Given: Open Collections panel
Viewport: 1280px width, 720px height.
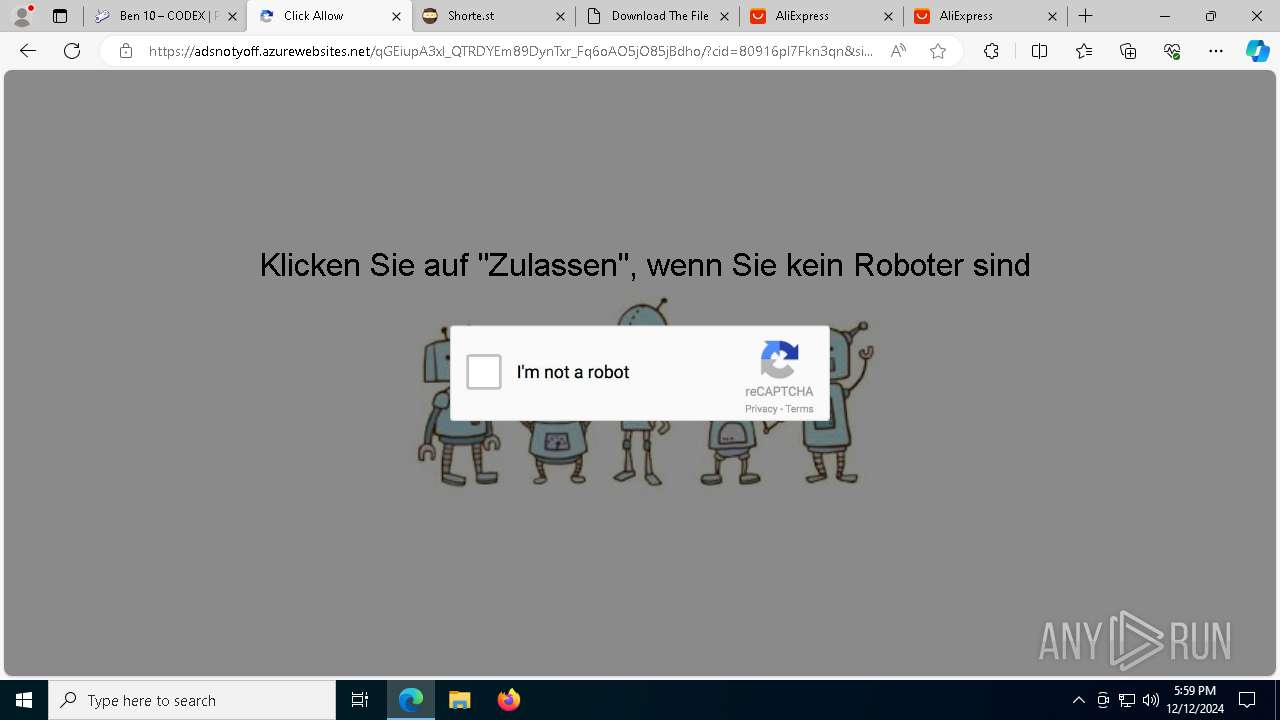Looking at the screenshot, I should tap(1128, 51).
